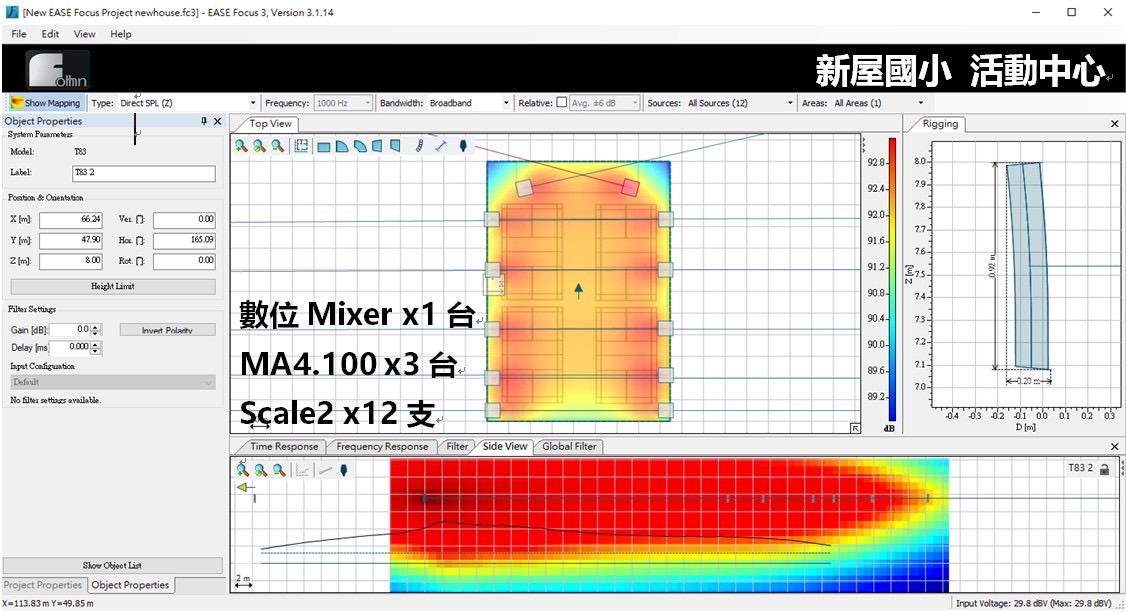Click the Delay ms stepper arrows

96,348
